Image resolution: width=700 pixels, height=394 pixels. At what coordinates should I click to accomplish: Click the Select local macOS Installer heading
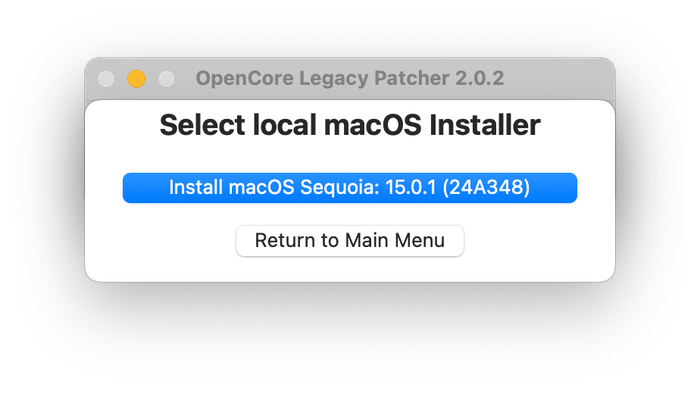(350, 125)
